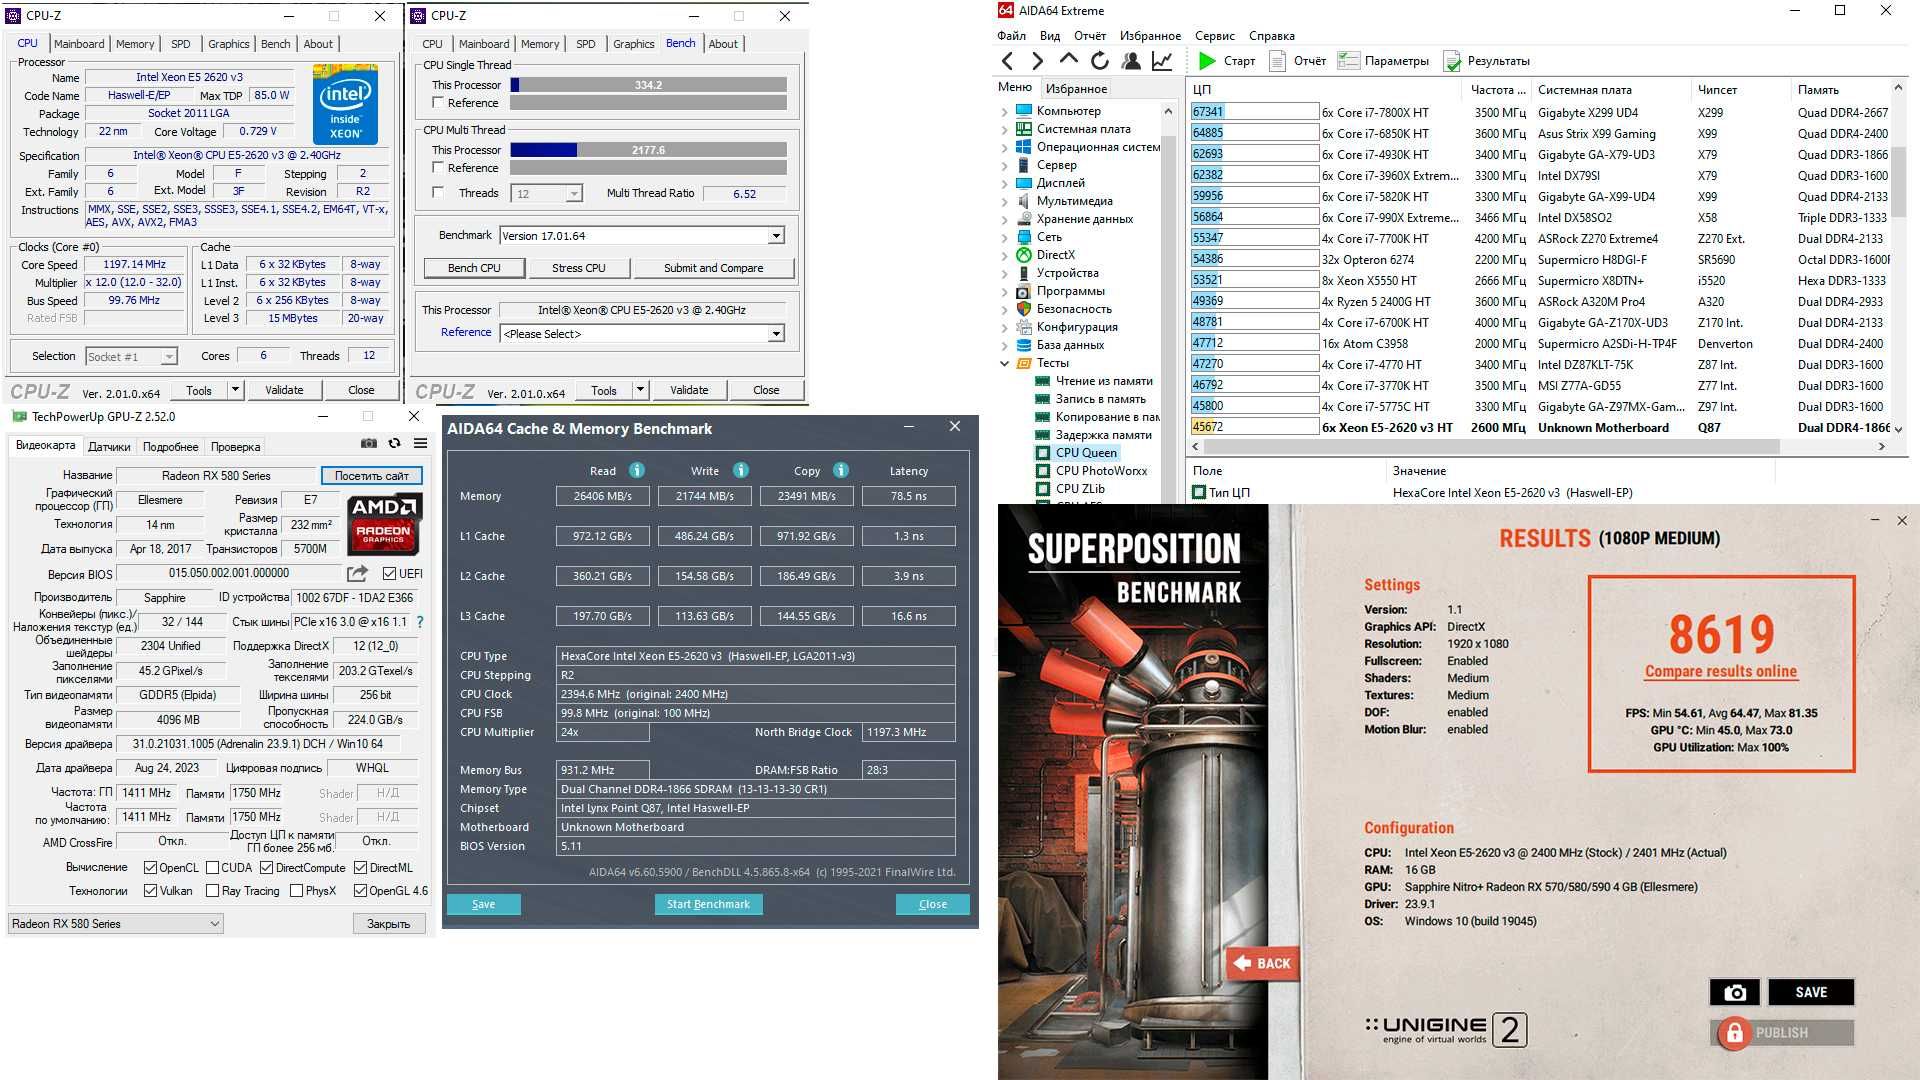Click BACK button in Superposition
This screenshot has height=1080, width=1920.
pyautogui.click(x=1262, y=963)
